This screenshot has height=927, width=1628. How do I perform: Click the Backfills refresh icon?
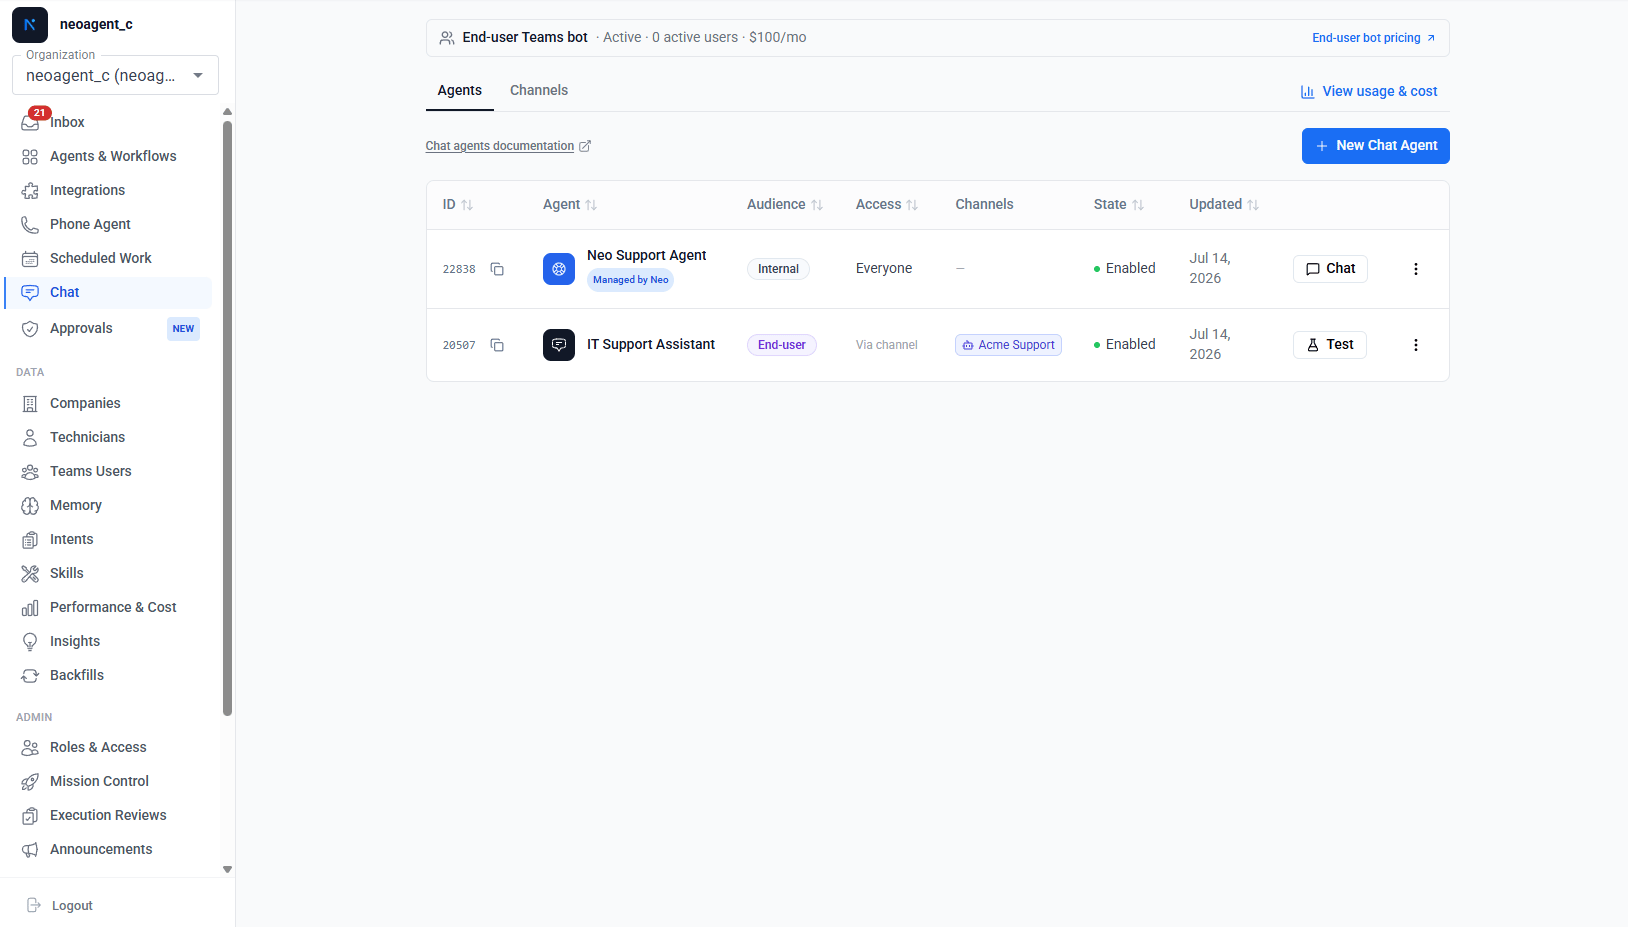(30, 676)
